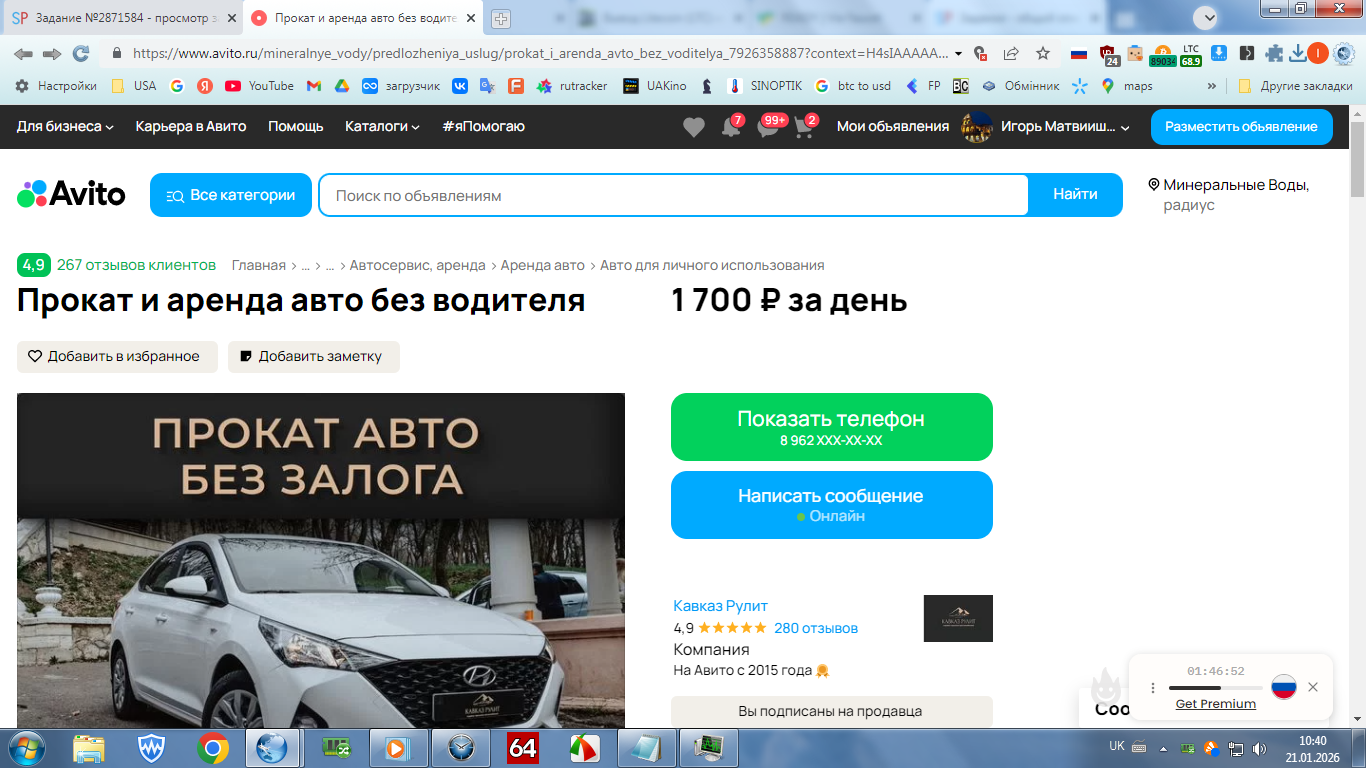This screenshot has height=768, width=1366.
Task: Open the UAKino bookmark
Action: (x=655, y=86)
